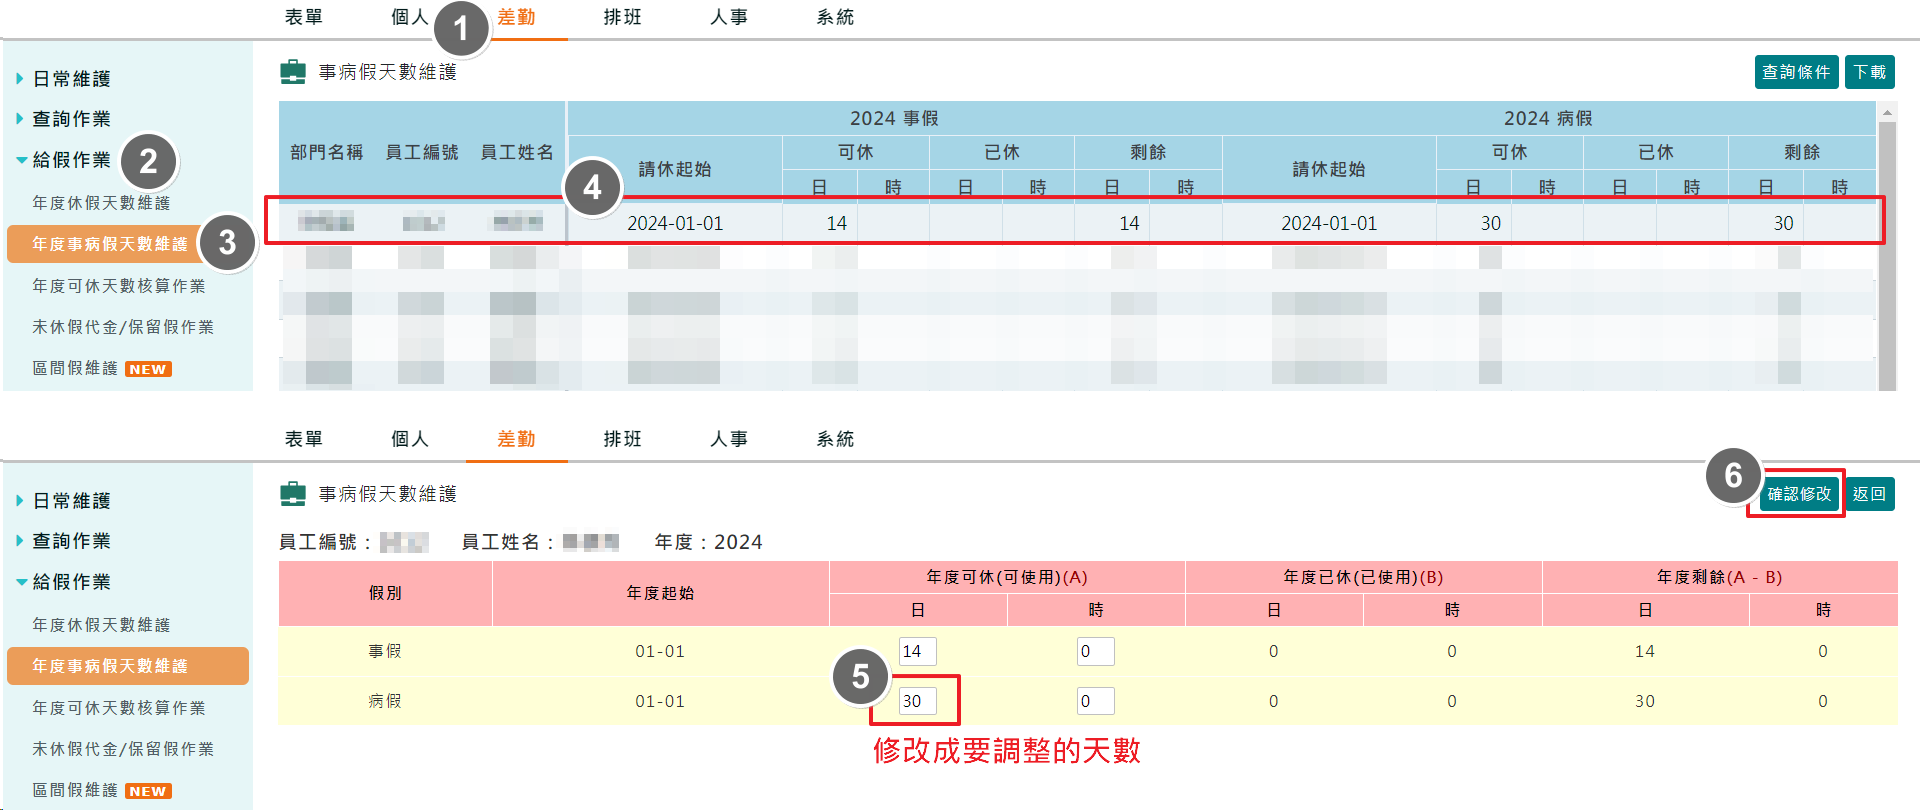Click 員工編號 column header
The image size is (1920, 810).
[422, 152]
